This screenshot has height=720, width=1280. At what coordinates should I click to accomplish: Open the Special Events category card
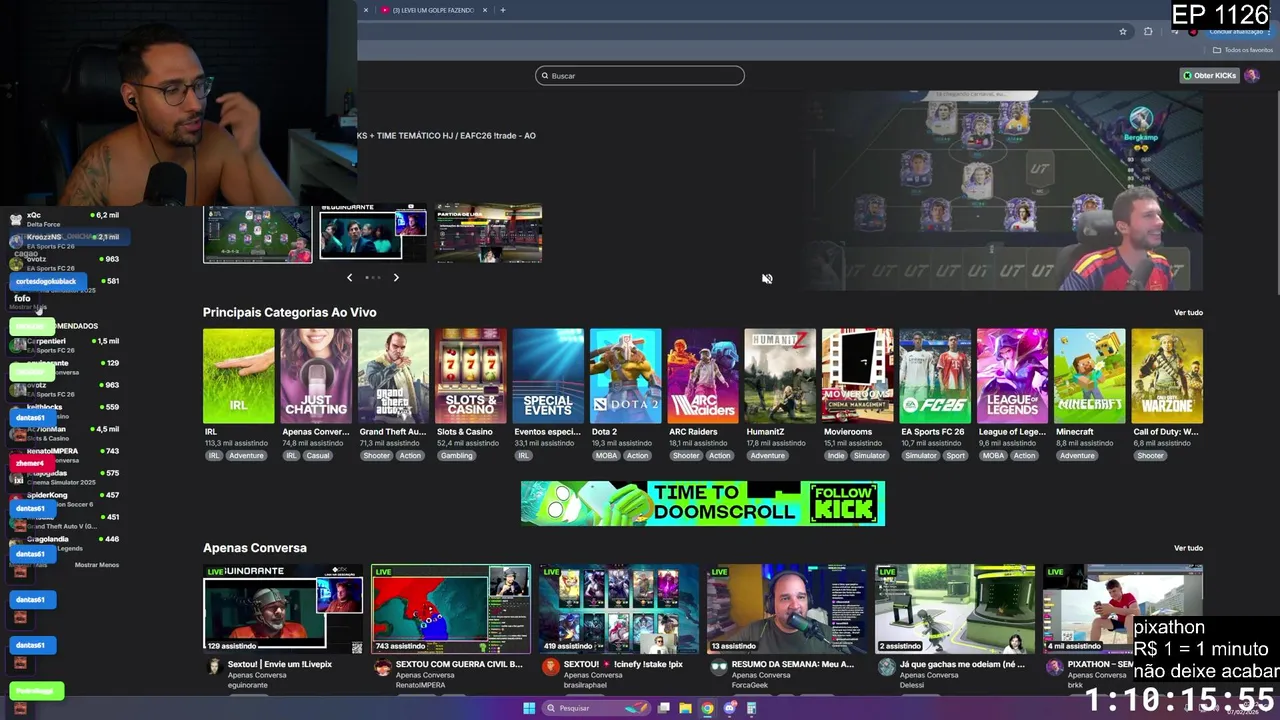548,376
